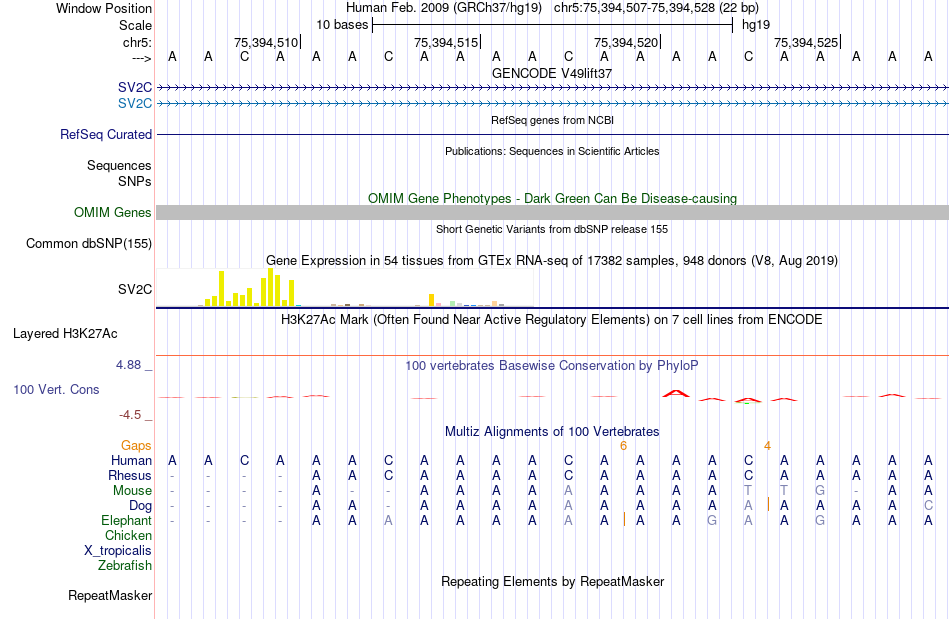
Task: Click the OMIM Gene Phenotypes green title
Action: coord(552,199)
